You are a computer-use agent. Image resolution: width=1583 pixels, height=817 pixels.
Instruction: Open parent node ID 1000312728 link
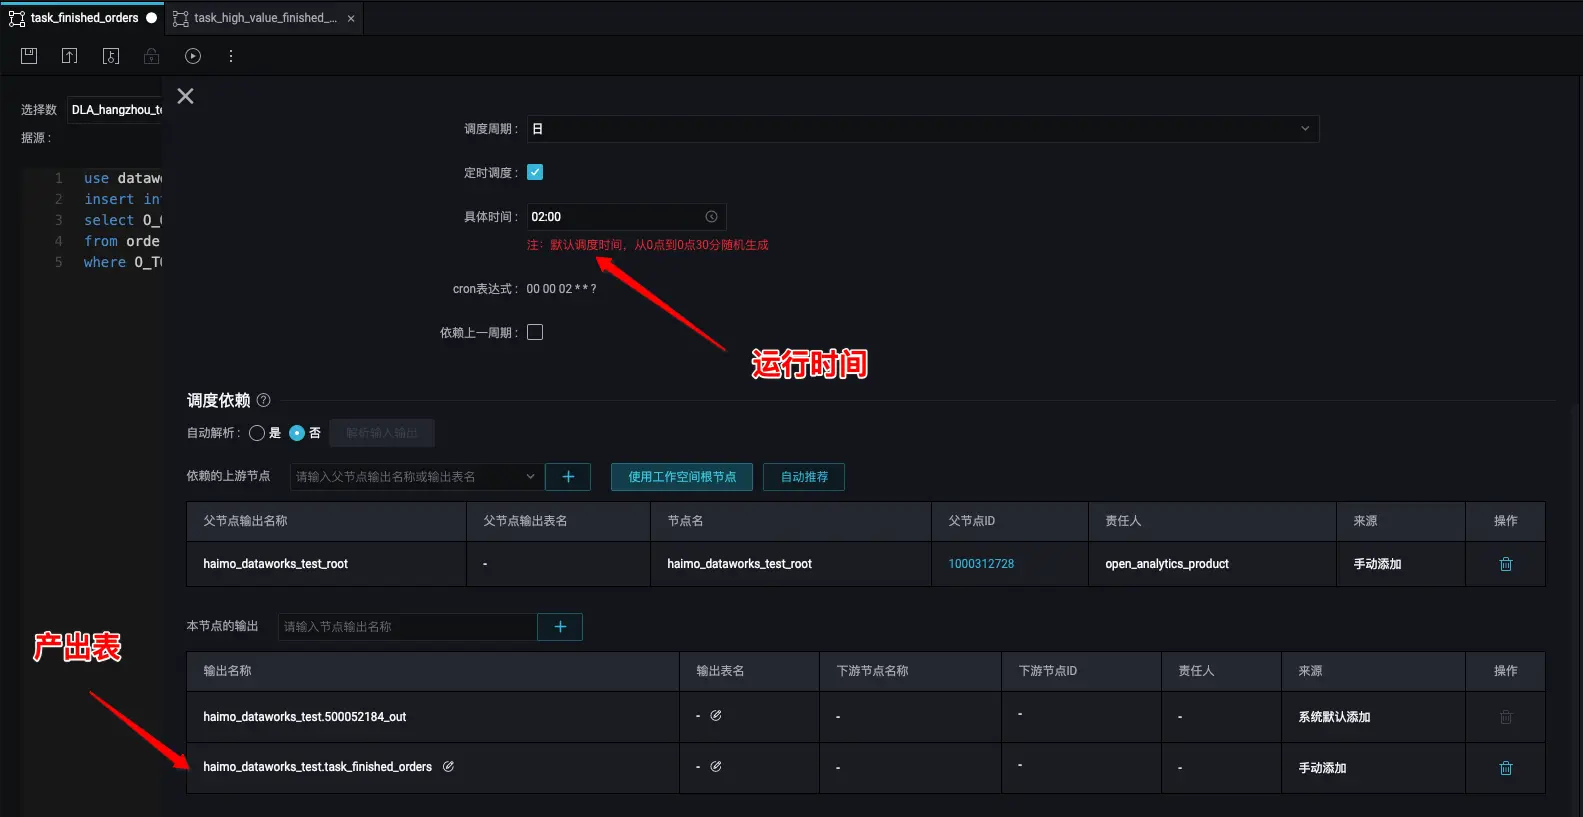981,564
